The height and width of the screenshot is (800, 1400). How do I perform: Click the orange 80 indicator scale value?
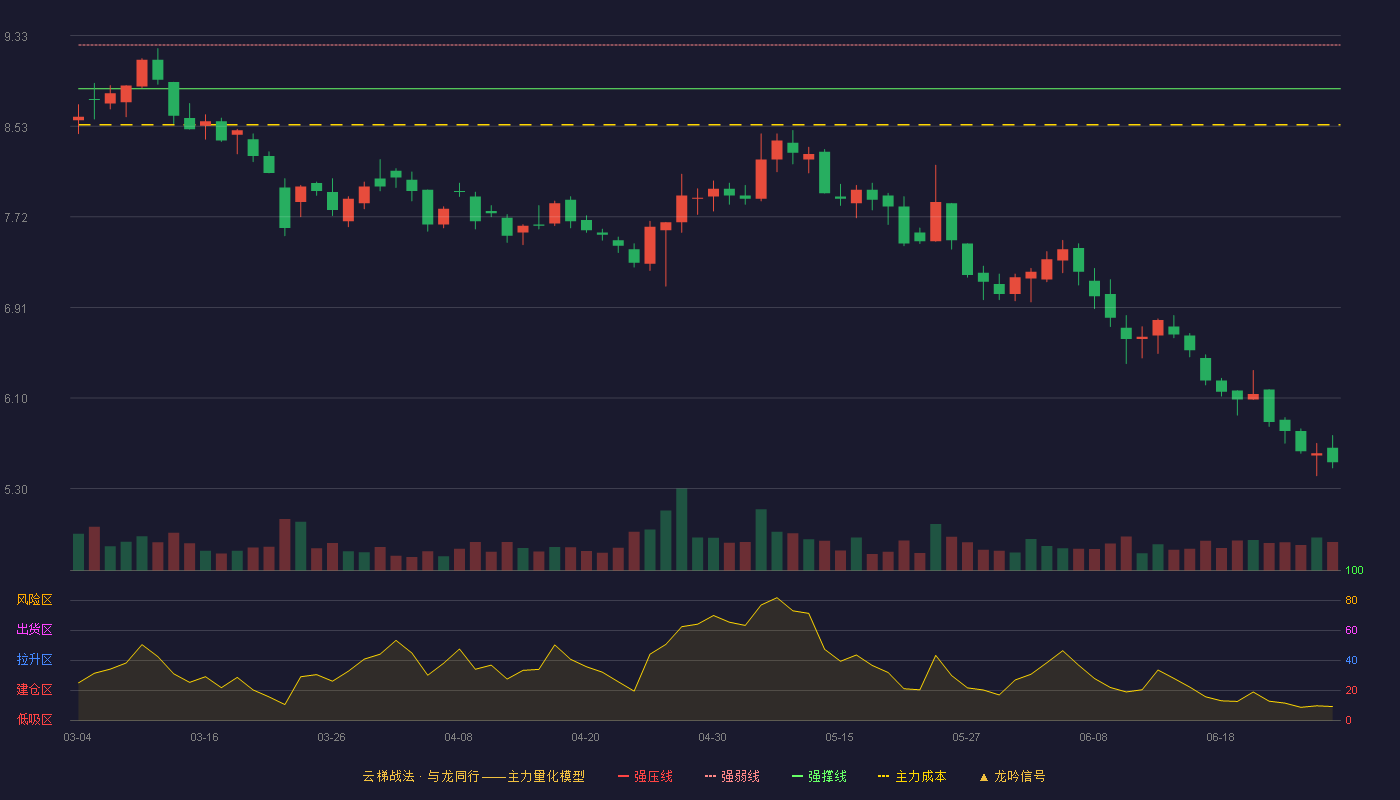pos(1351,601)
